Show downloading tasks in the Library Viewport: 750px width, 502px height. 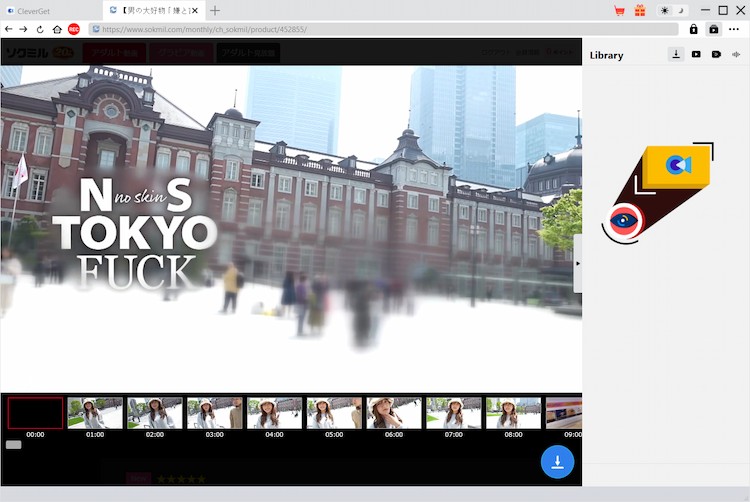click(677, 54)
